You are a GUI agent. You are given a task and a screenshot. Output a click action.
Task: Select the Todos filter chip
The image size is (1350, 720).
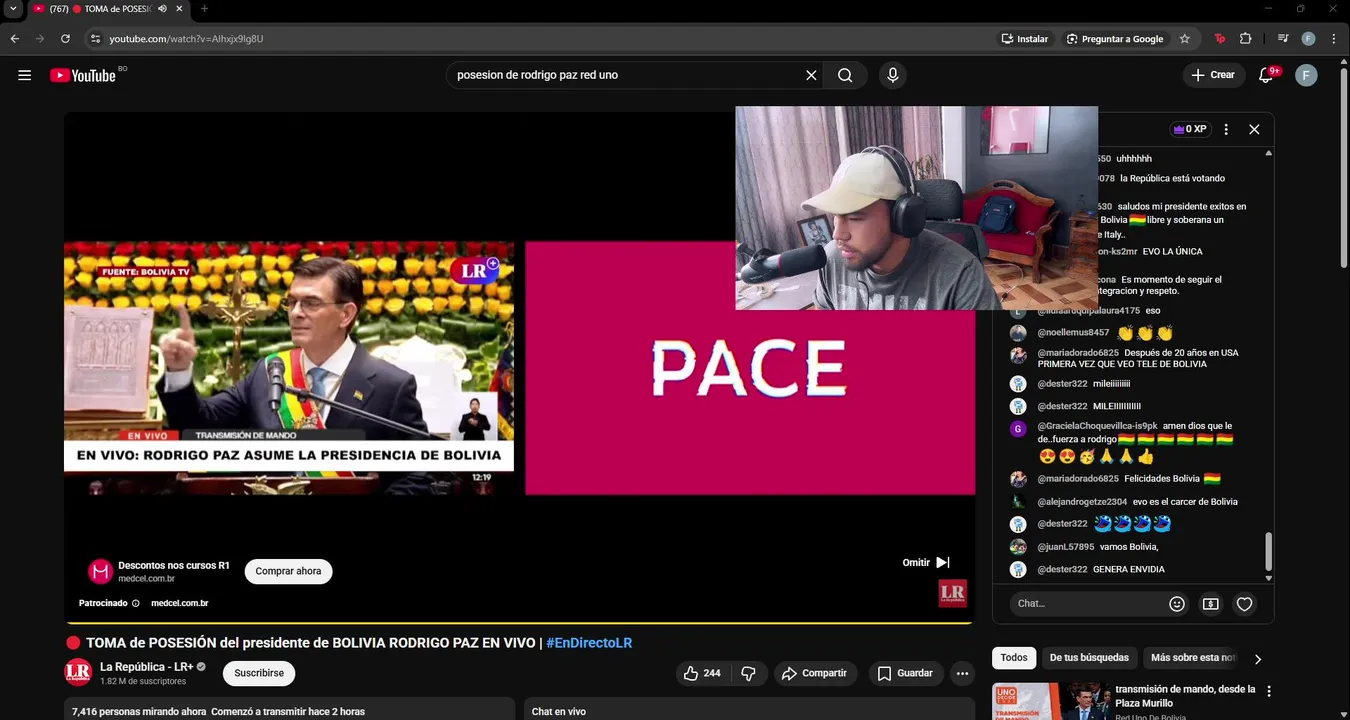(x=1014, y=657)
